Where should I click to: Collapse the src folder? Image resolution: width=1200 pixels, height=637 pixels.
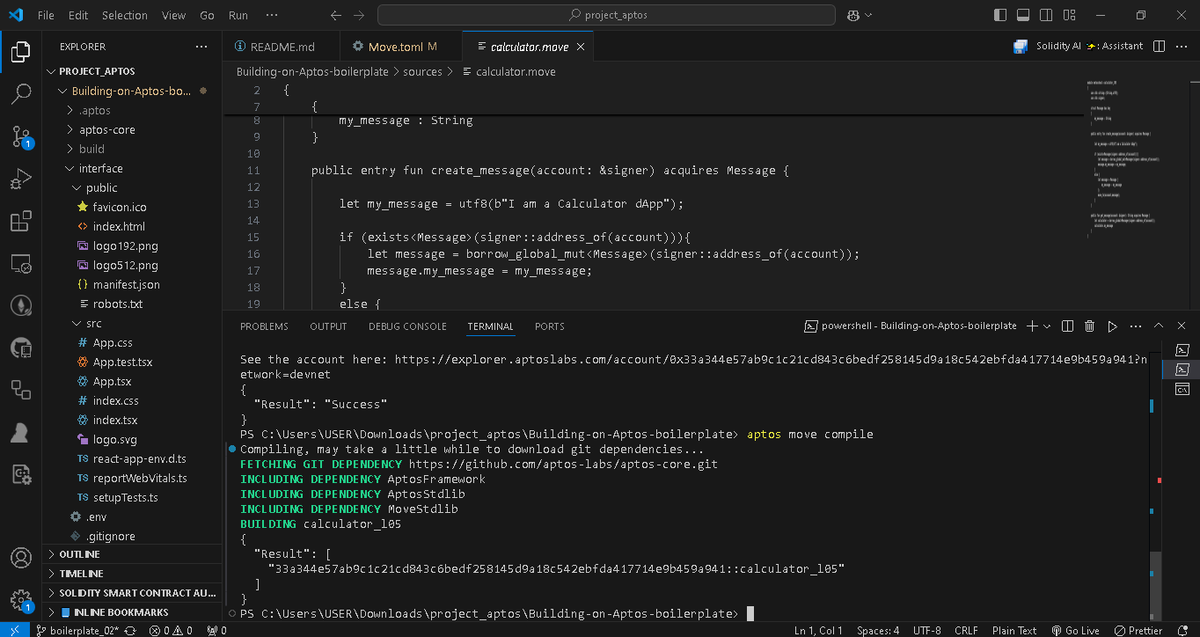point(93,323)
